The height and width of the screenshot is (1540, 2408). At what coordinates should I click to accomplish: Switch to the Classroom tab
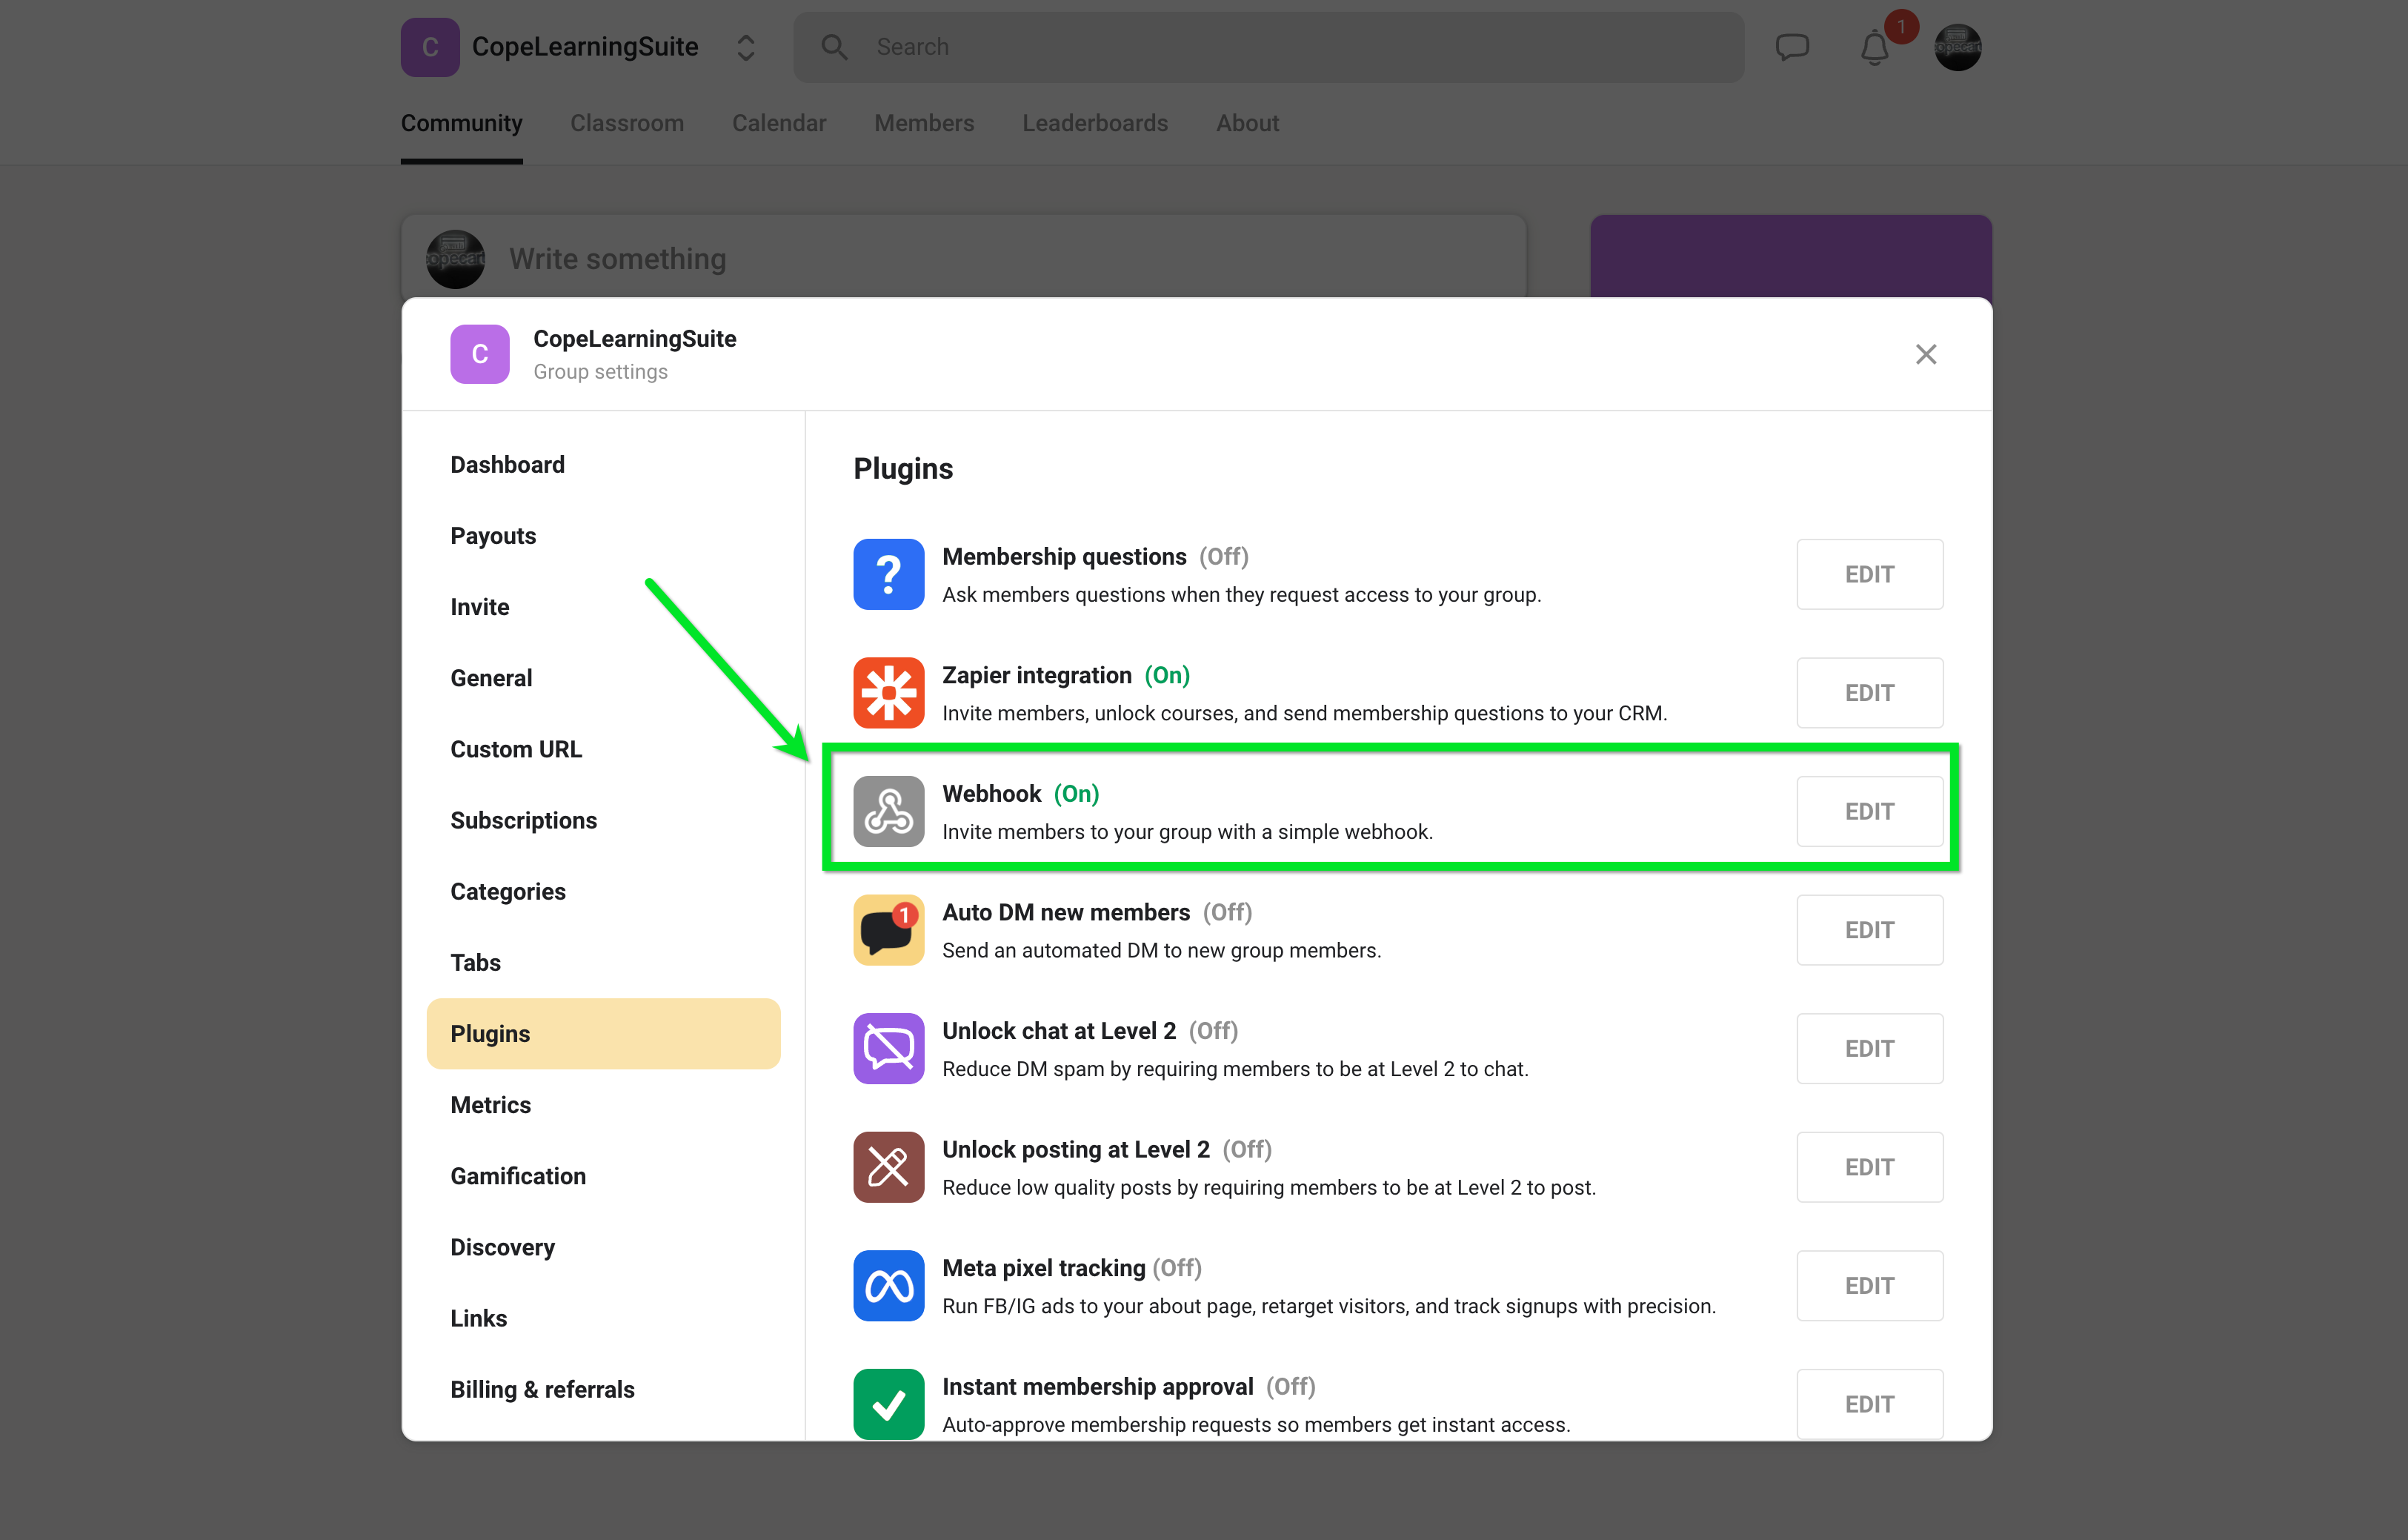(x=627, y=123)
